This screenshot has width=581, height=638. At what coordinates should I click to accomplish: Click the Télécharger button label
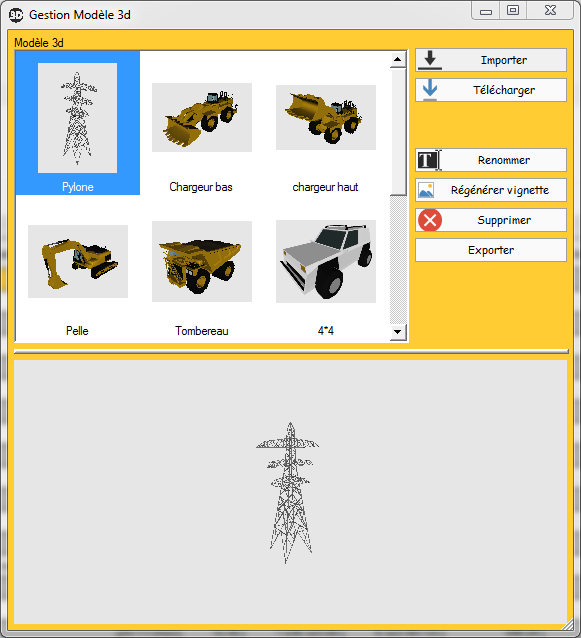click(504, 90)
